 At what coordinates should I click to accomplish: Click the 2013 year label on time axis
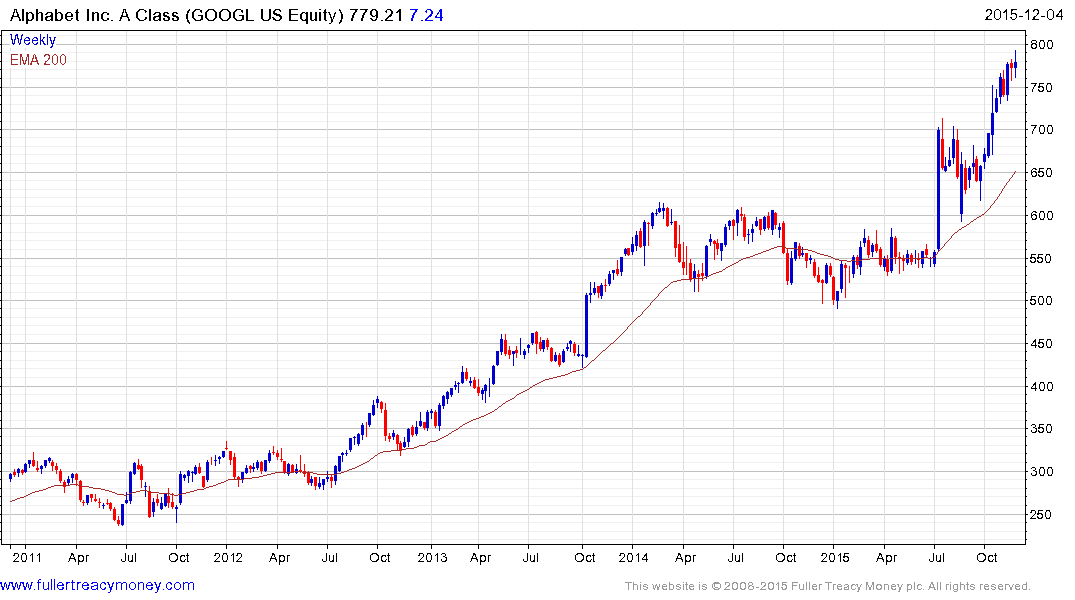[x=432, y=557]
